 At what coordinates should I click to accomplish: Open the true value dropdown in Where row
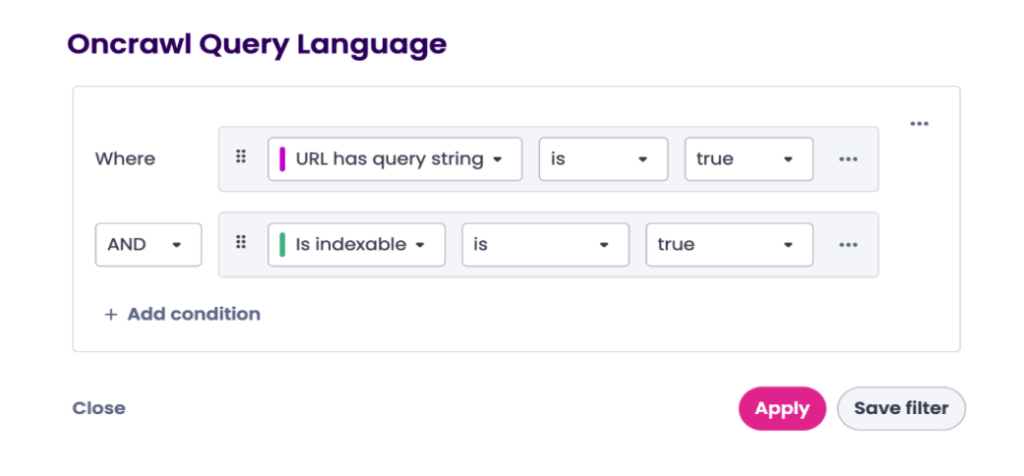point(748,159)
